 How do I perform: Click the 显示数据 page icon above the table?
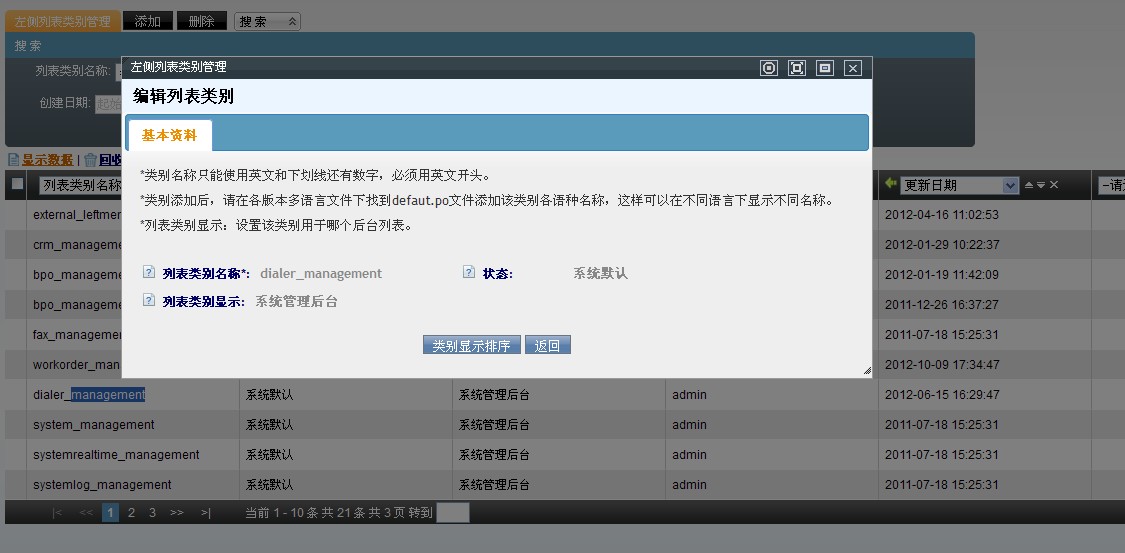(x=13, y=160)
